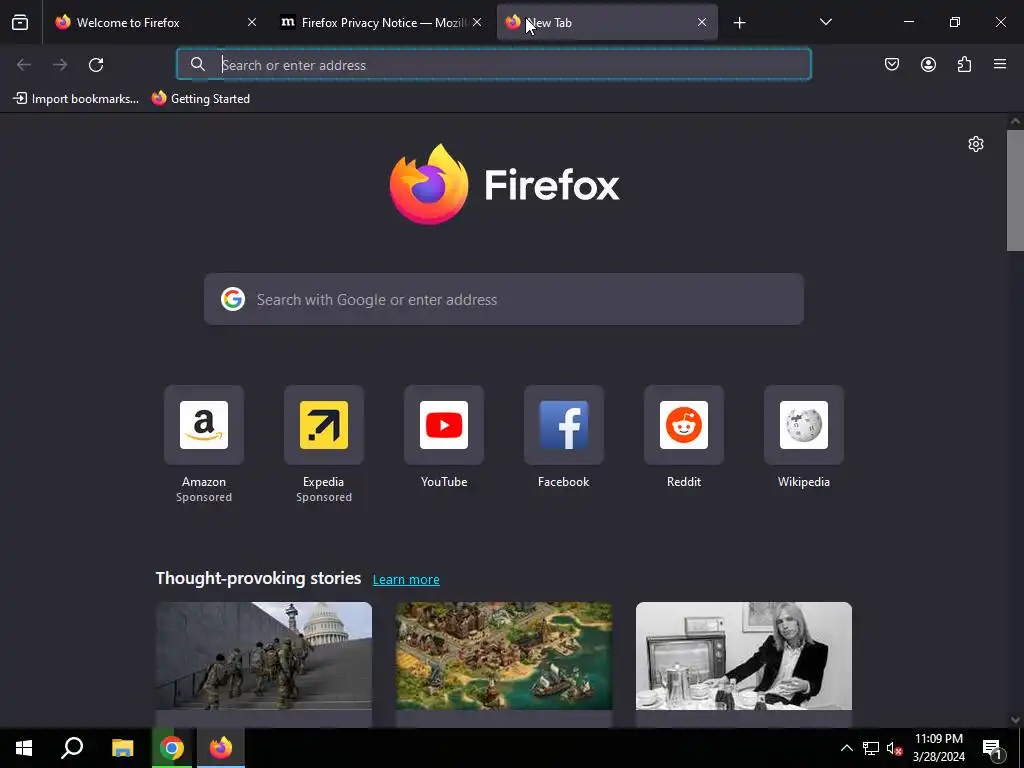Open the Capitol soldiers story thumbnail
1024x768 pixels.
coord(264,656)
